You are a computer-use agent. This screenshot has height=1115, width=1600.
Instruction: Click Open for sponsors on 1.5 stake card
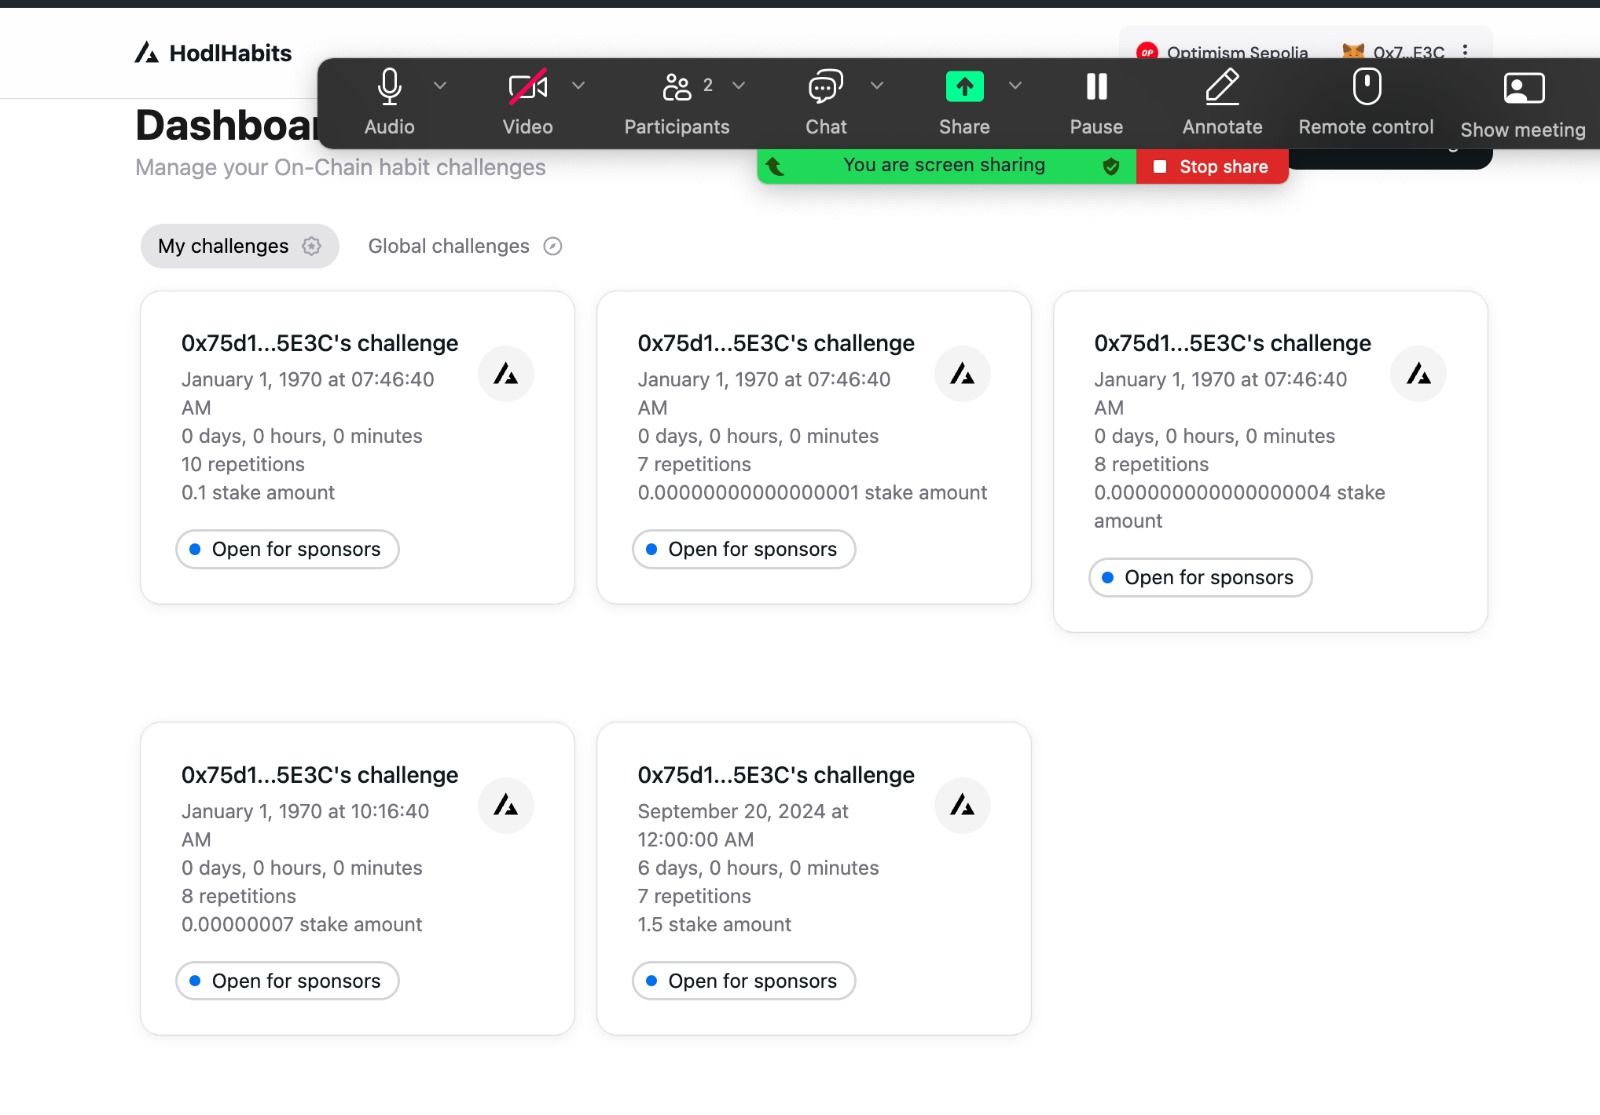pyautogui.click(x=744, y=981)
